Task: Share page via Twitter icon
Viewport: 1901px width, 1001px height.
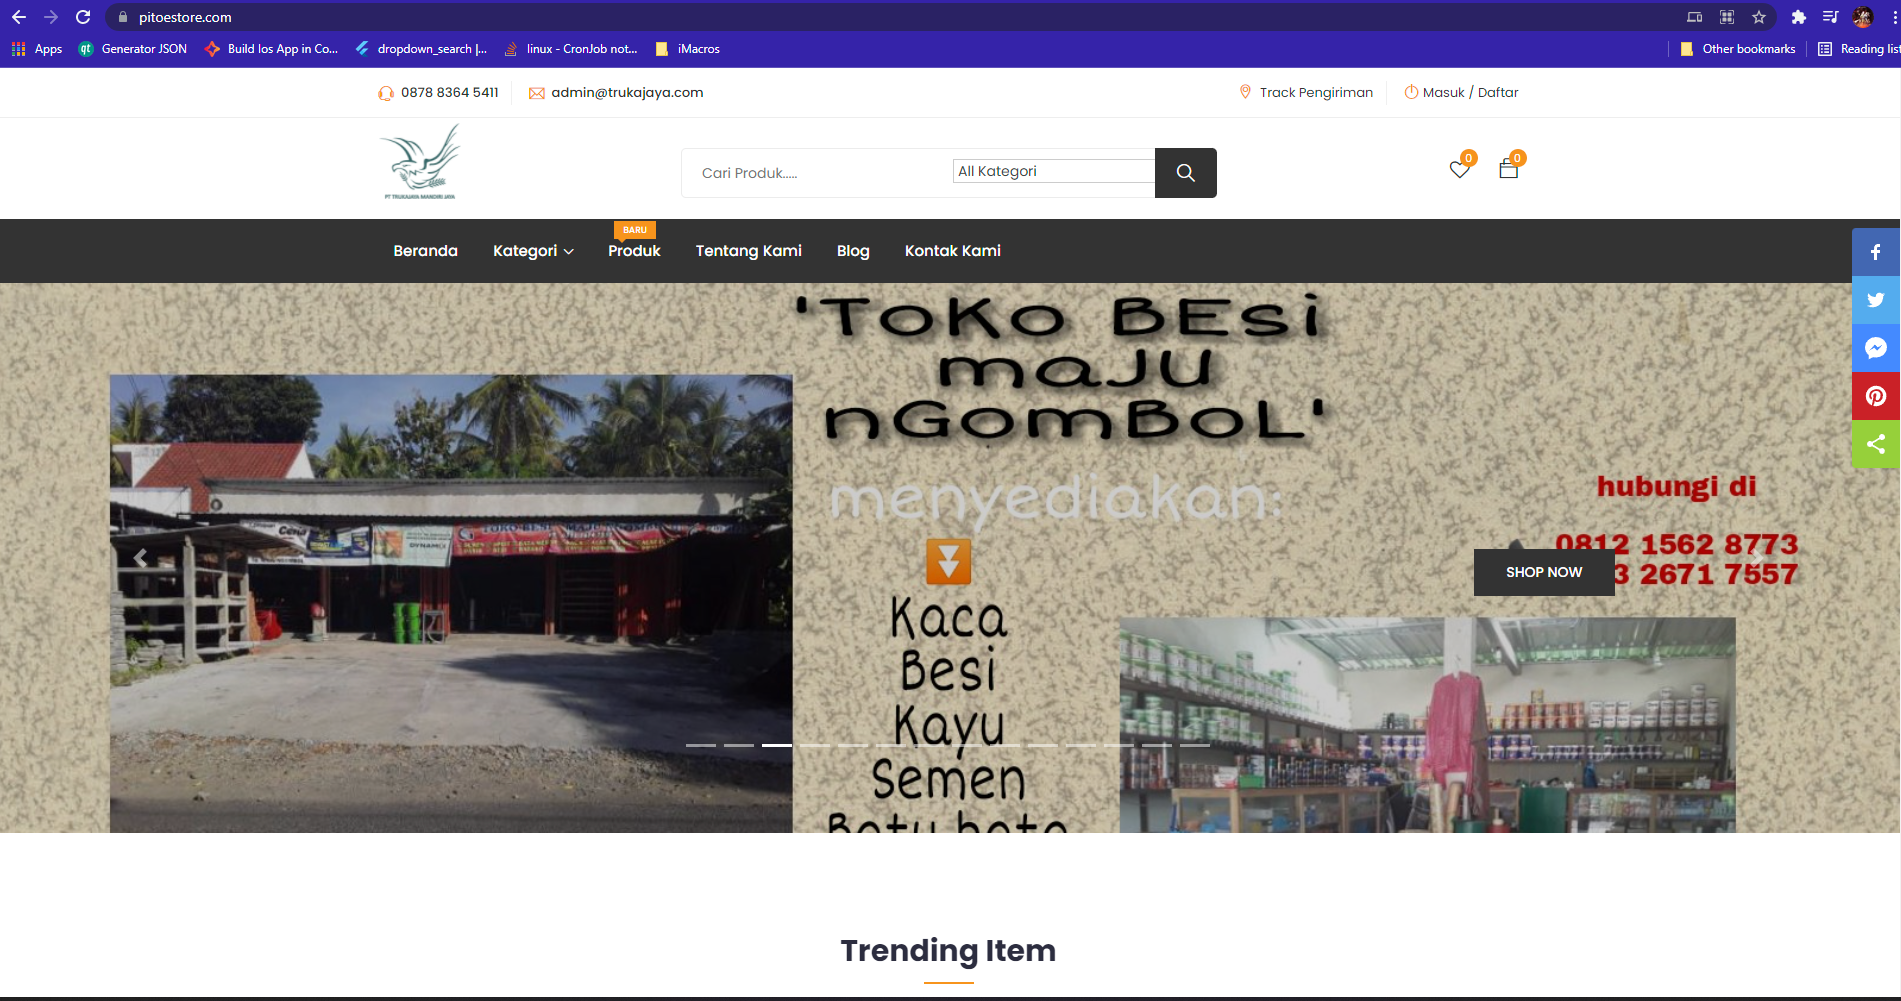Action: pos(1875,300)
